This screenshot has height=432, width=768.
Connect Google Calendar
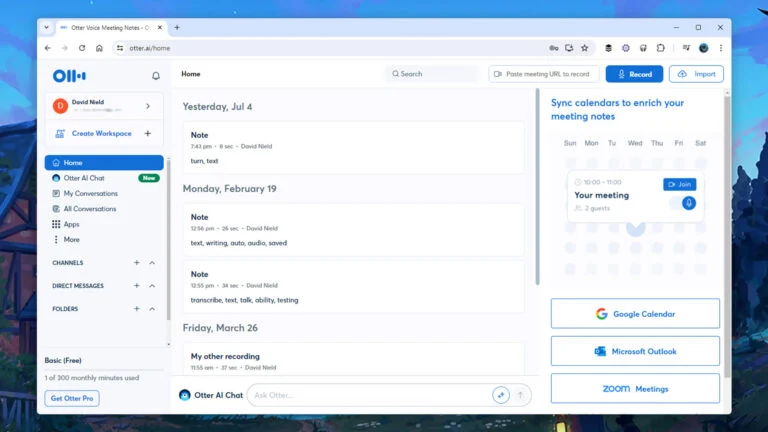click(635, 314)
